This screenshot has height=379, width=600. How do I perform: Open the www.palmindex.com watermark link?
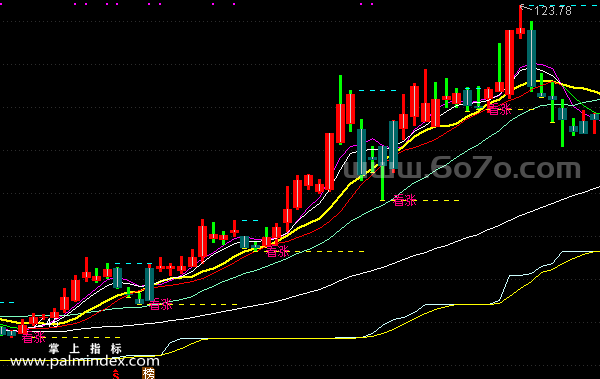[85, 361]
